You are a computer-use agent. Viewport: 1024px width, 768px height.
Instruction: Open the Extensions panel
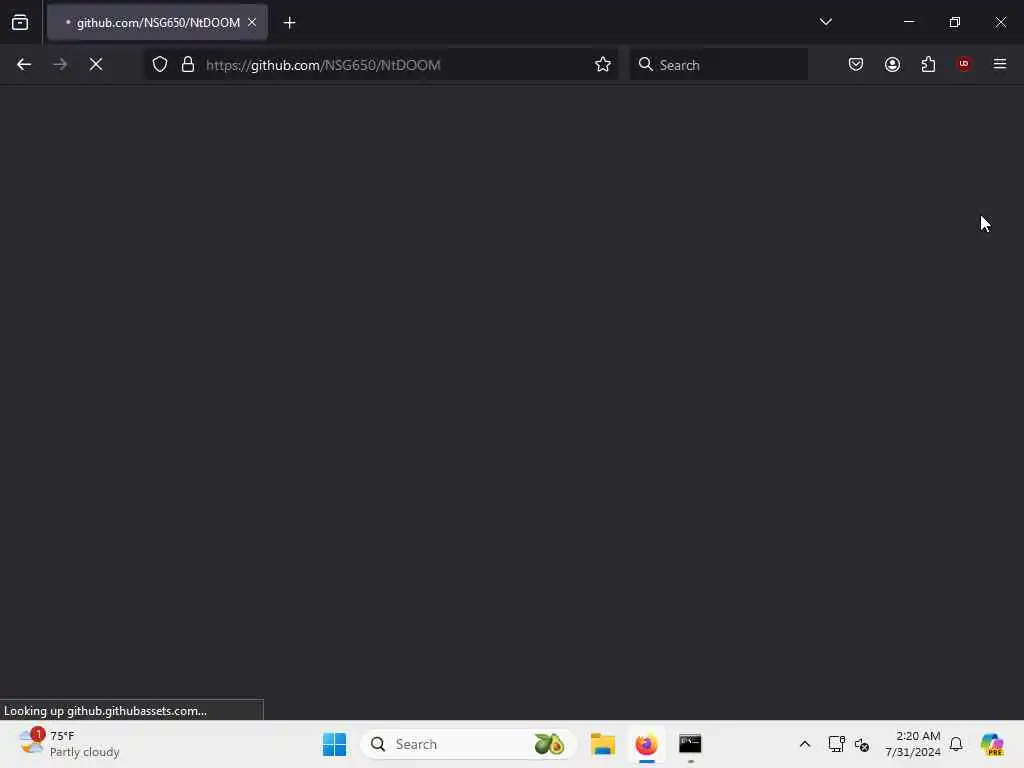click(928, 64)
